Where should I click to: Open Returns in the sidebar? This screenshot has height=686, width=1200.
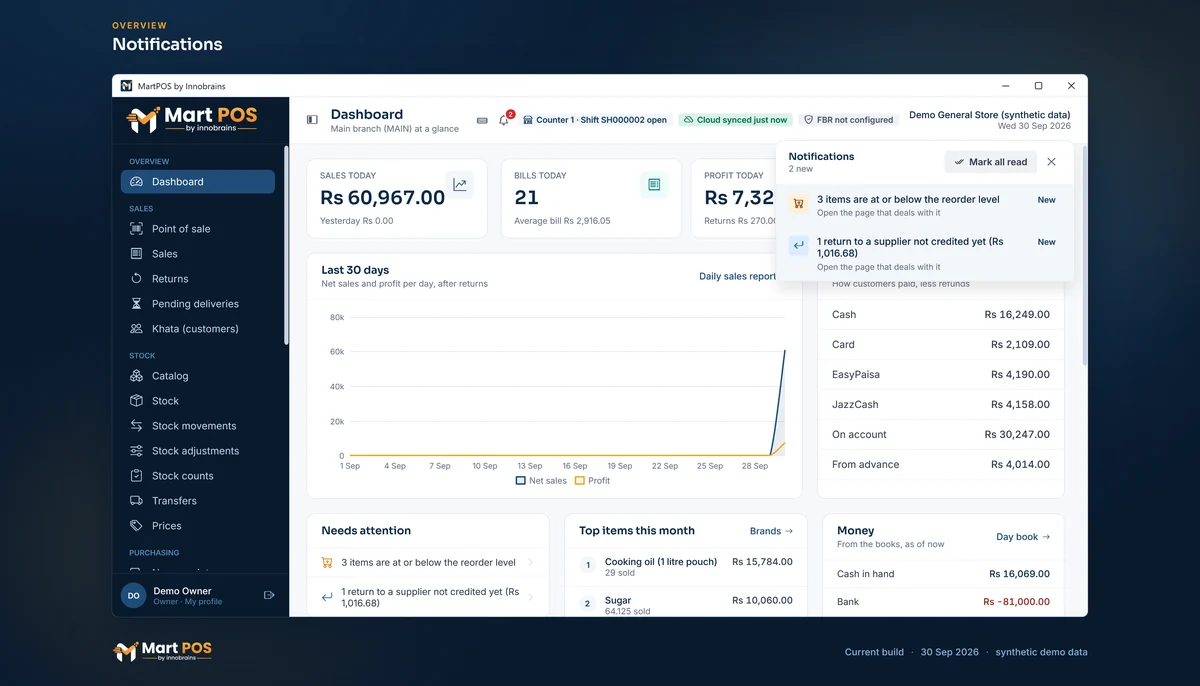tap(198, 279)
